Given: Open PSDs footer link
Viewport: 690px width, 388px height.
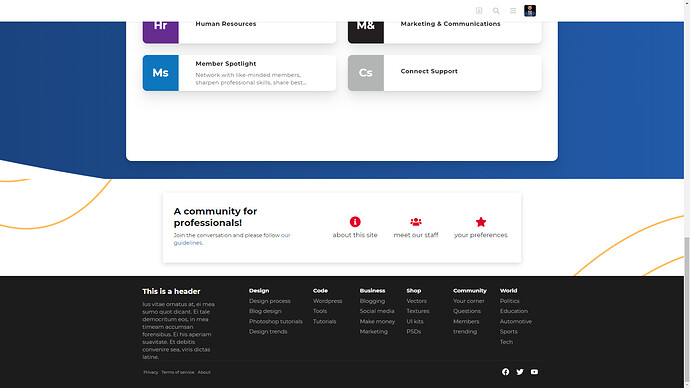Looking at the screenshot, I should tap(414, 332).
